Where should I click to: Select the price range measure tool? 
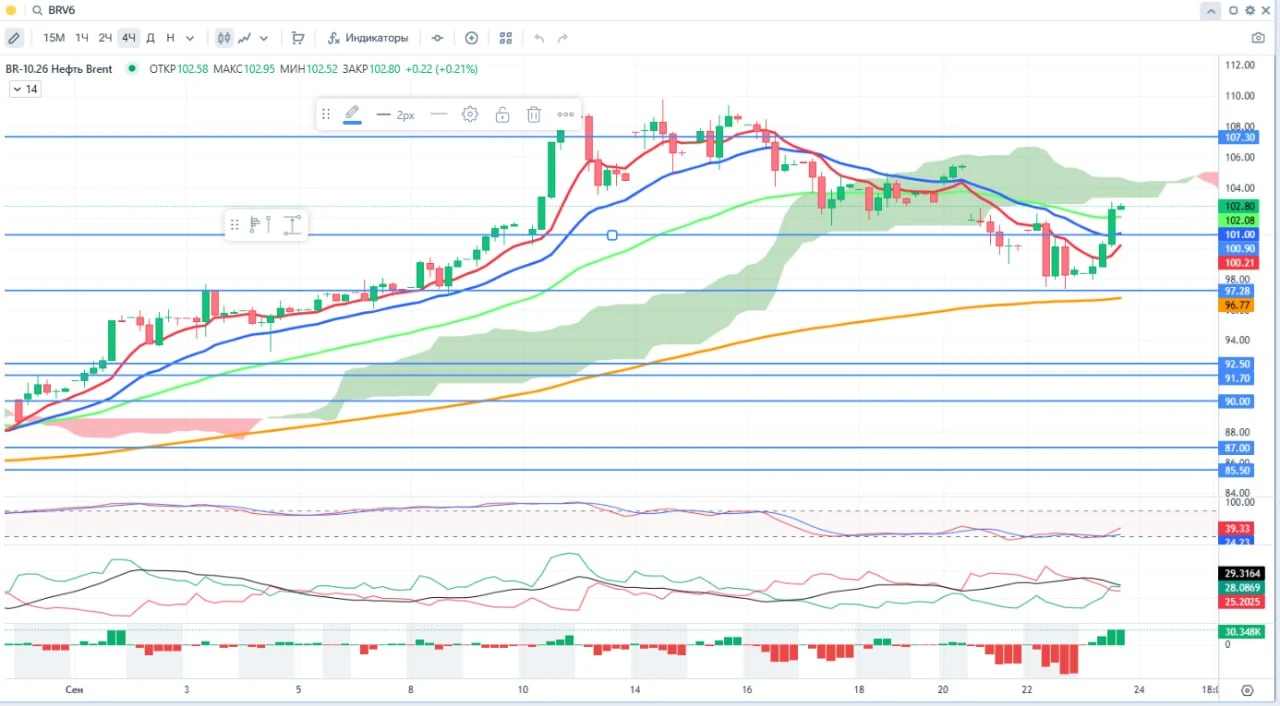292,225
